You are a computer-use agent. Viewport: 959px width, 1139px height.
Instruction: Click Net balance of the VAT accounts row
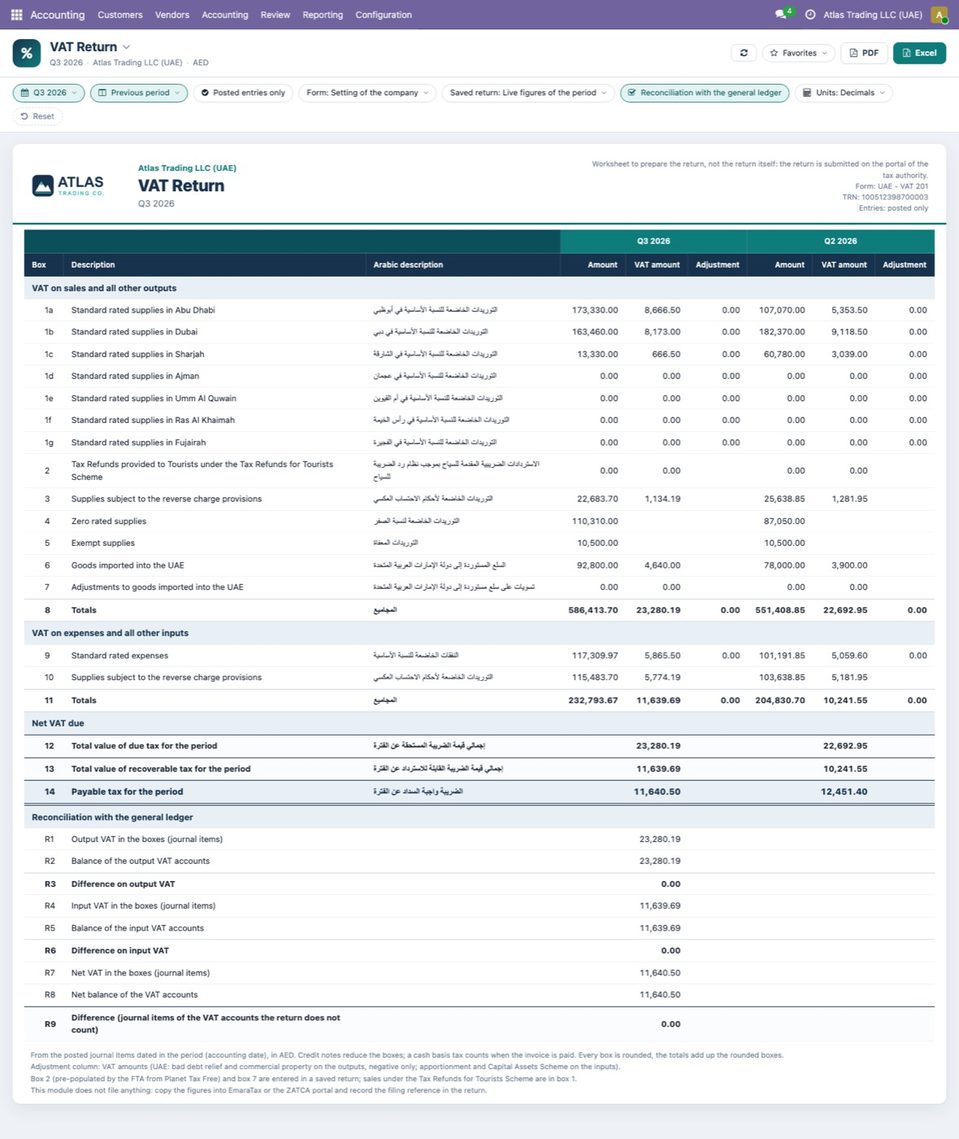tap(480, 995)
